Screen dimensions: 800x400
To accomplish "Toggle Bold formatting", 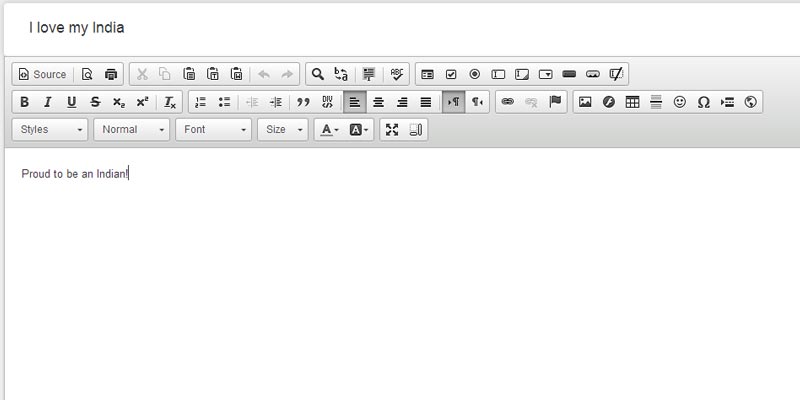I will point(24,102).
